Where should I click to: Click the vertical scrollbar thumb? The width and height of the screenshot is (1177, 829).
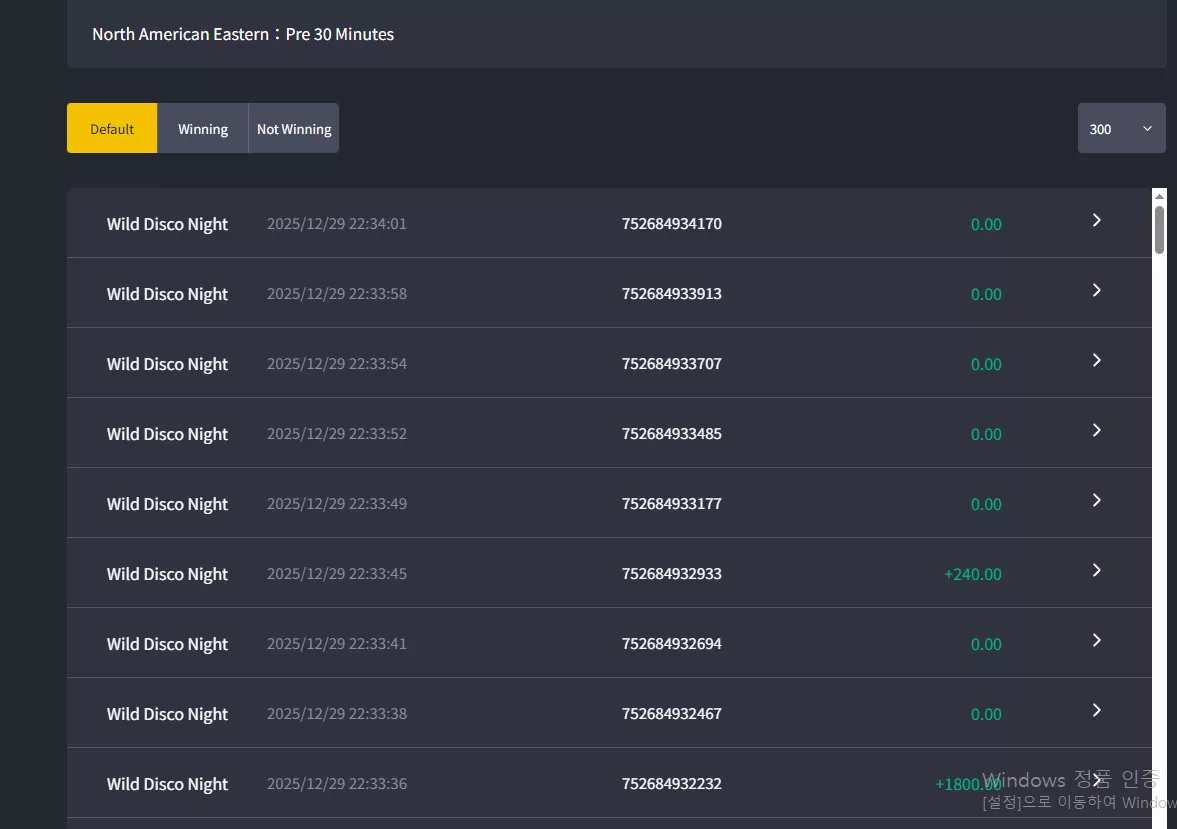(1159, 230)
